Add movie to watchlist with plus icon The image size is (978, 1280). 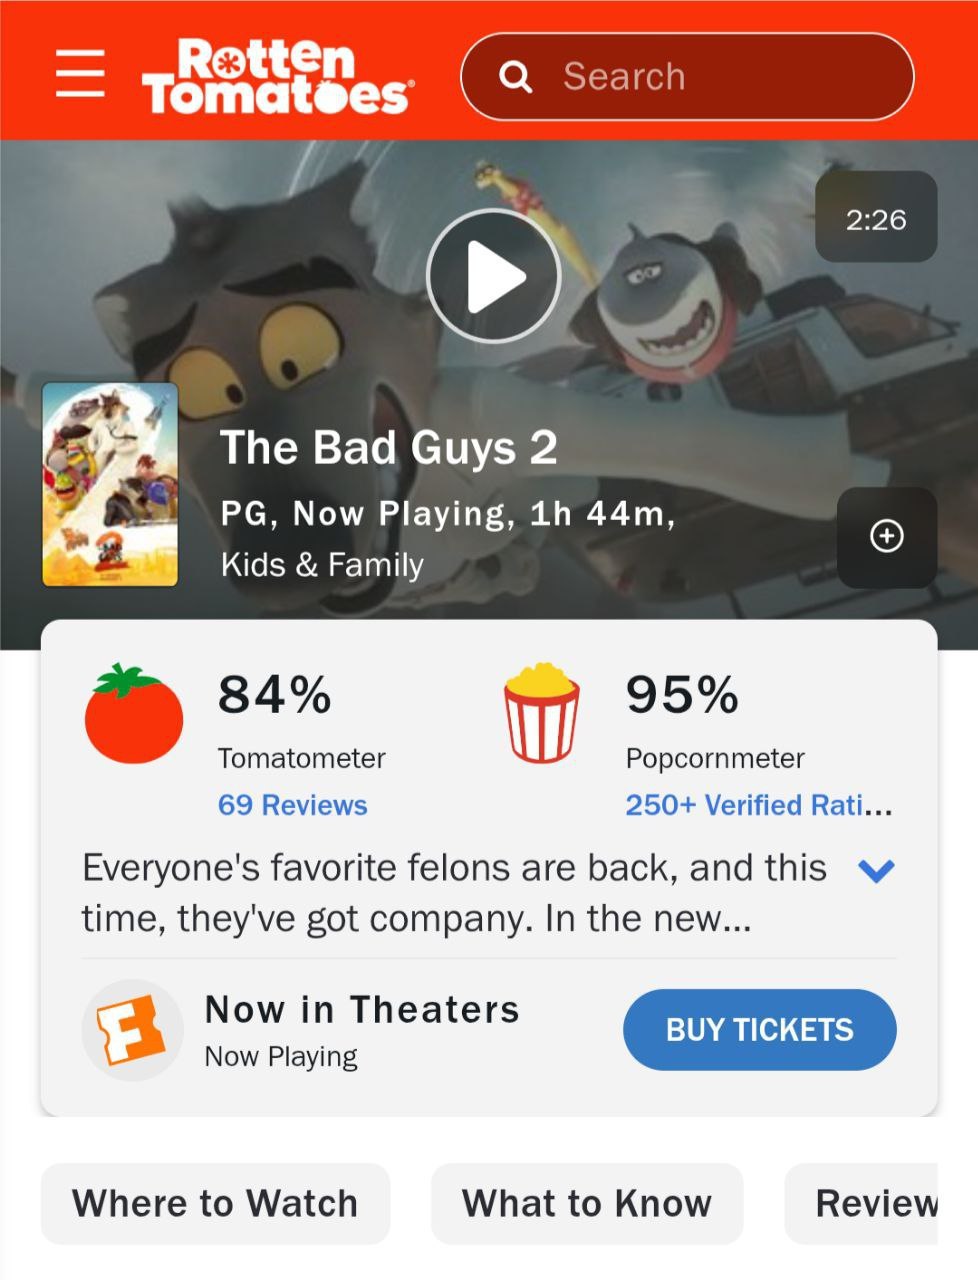pos(887,537)
